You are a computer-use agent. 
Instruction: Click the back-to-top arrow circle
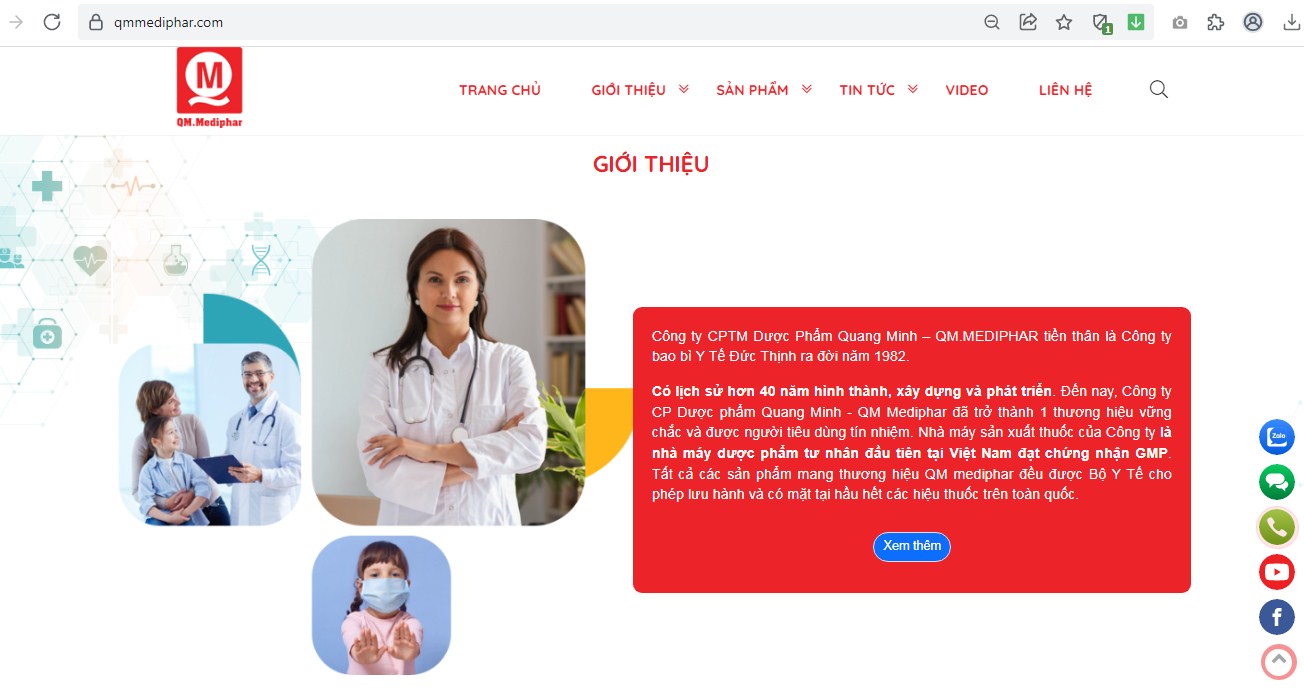tap(1278, 662)
